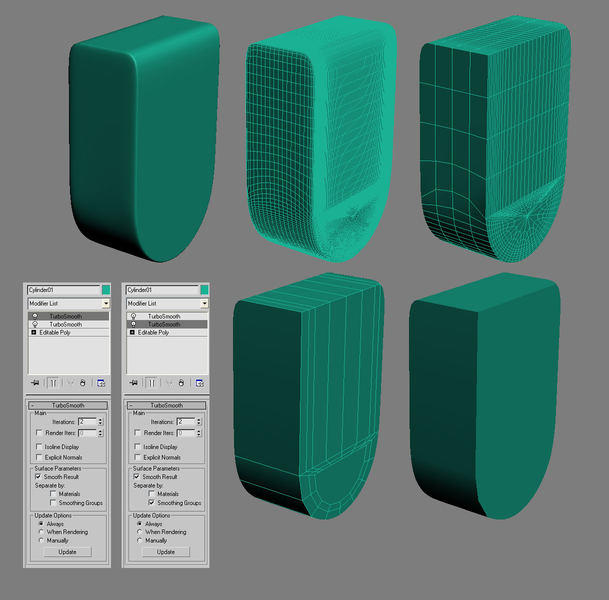
Task: Click Remove Modifier icon in left panel
Action: point(82,383)
